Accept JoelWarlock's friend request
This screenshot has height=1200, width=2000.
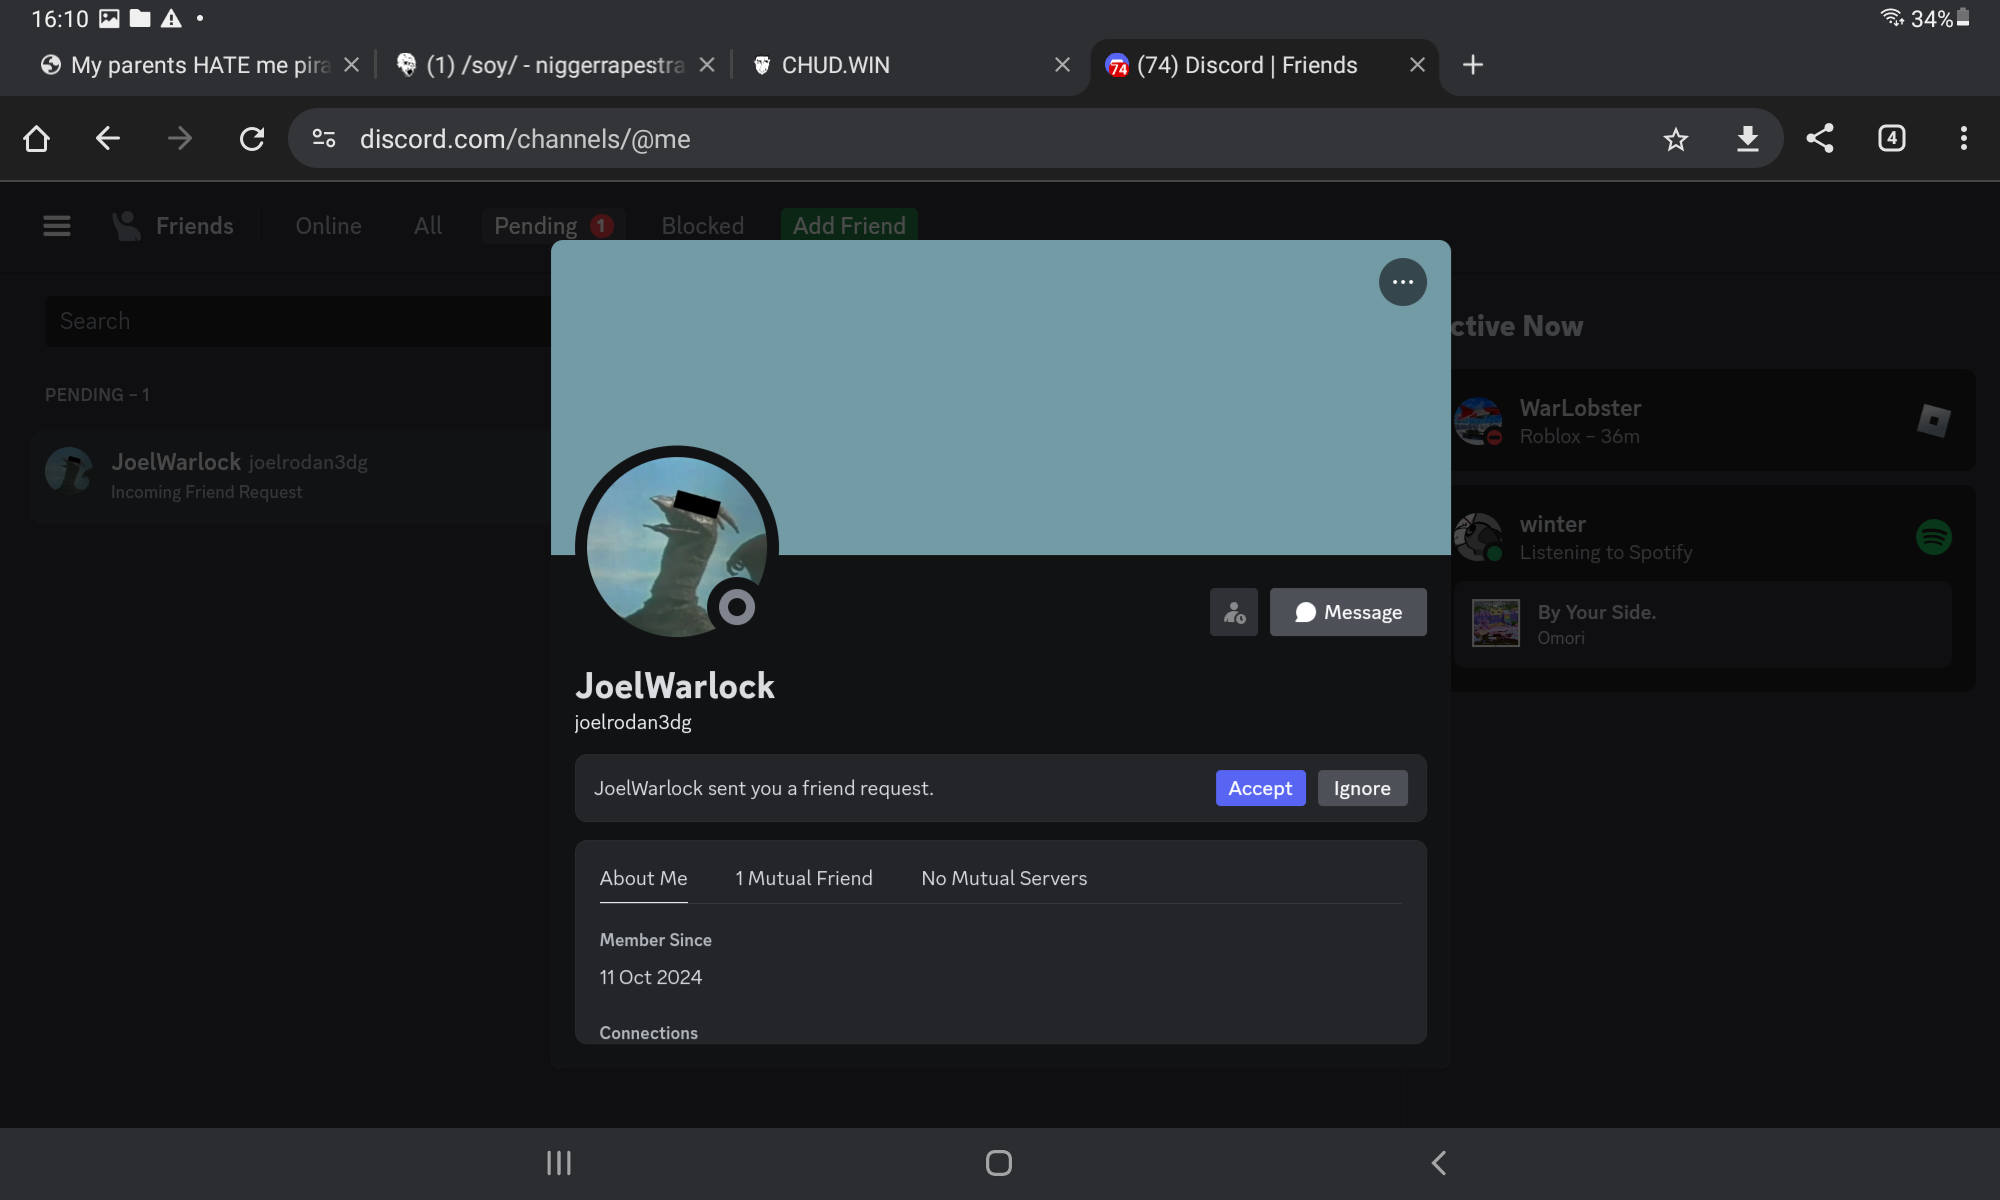coord(1260,788)
